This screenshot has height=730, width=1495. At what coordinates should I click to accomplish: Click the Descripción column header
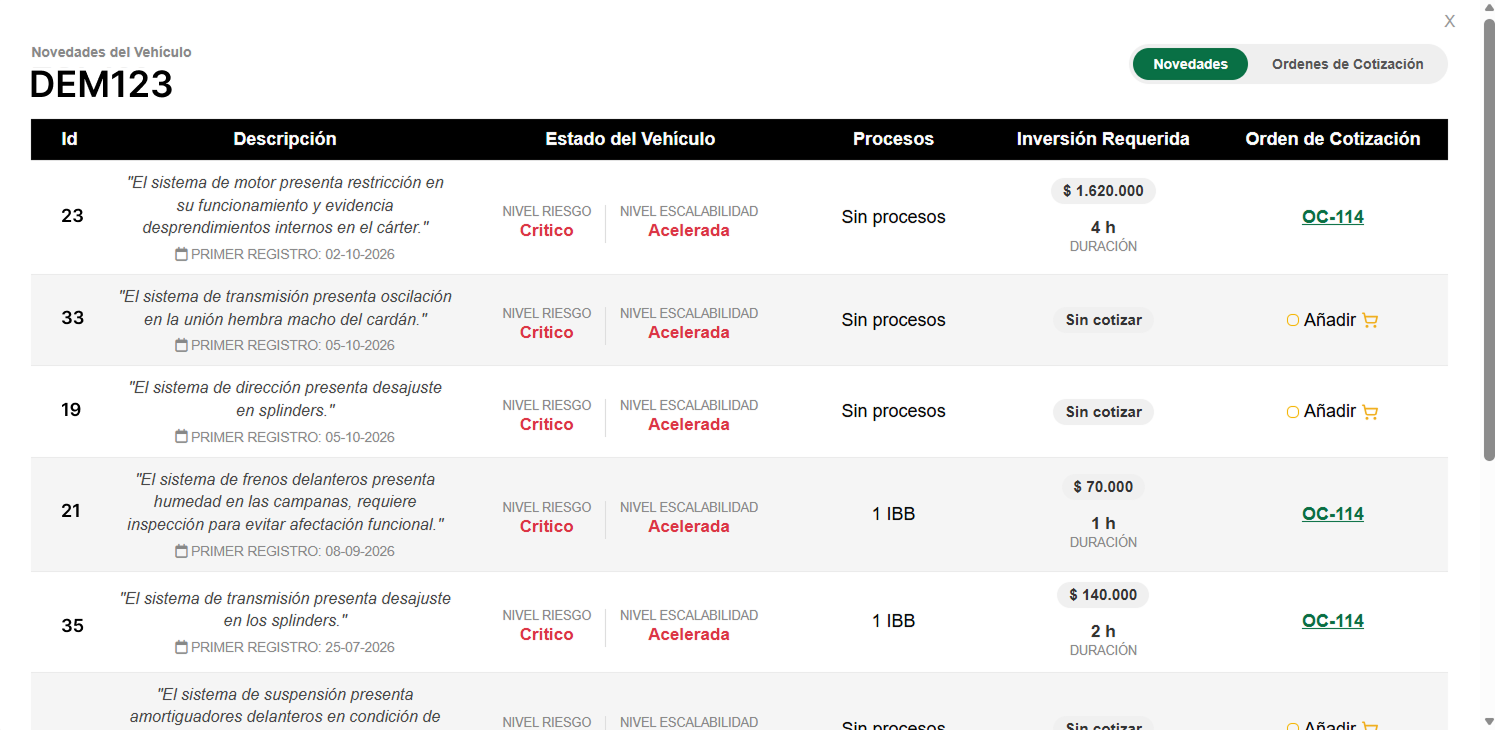285,139
